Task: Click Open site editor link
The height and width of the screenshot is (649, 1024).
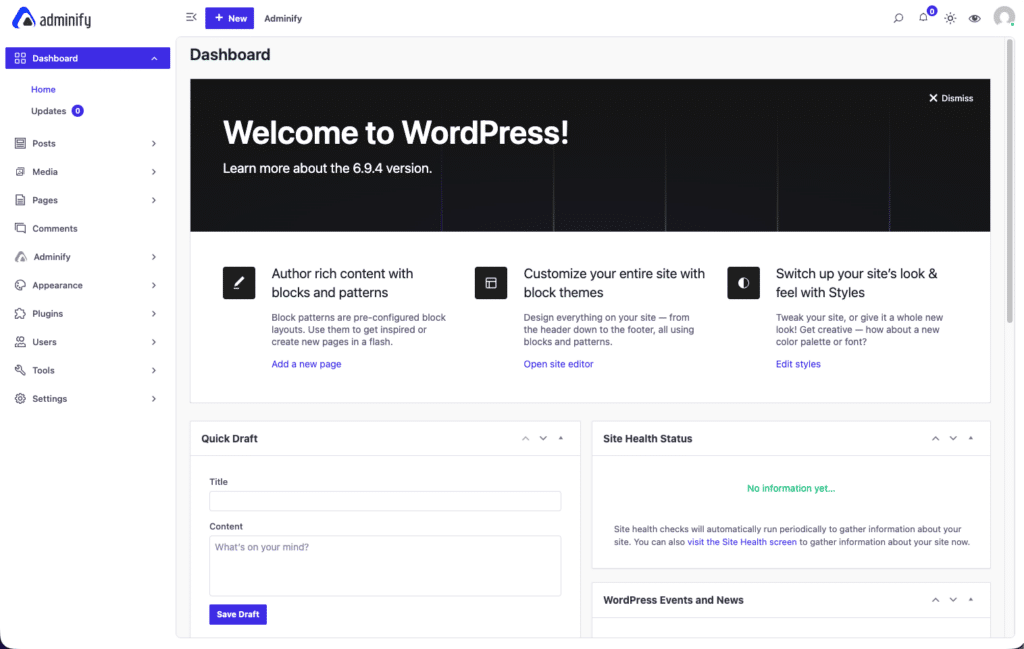Action: pos(558,364)
